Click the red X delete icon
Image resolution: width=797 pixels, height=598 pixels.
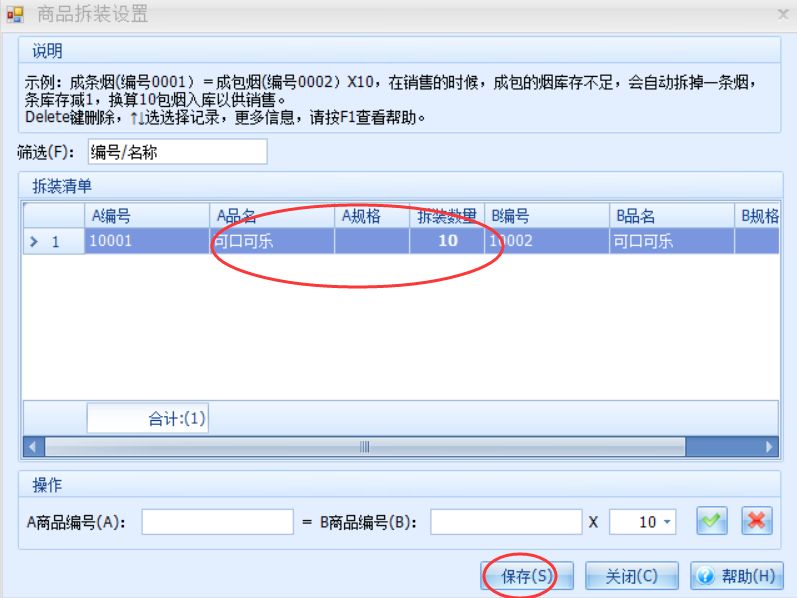[x=756, y=521]
